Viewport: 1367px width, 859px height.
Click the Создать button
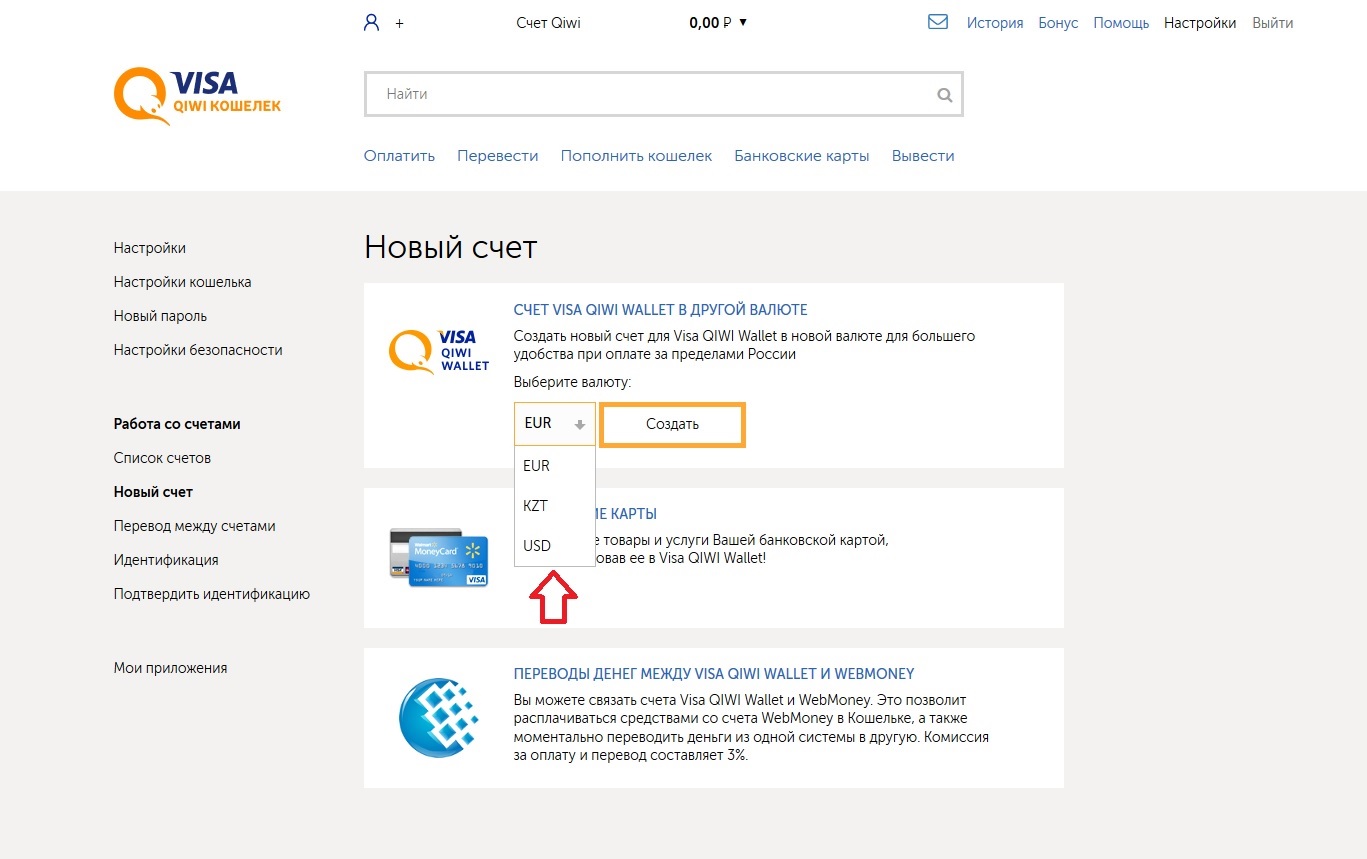pyautogui.click(x=672, y=424)
